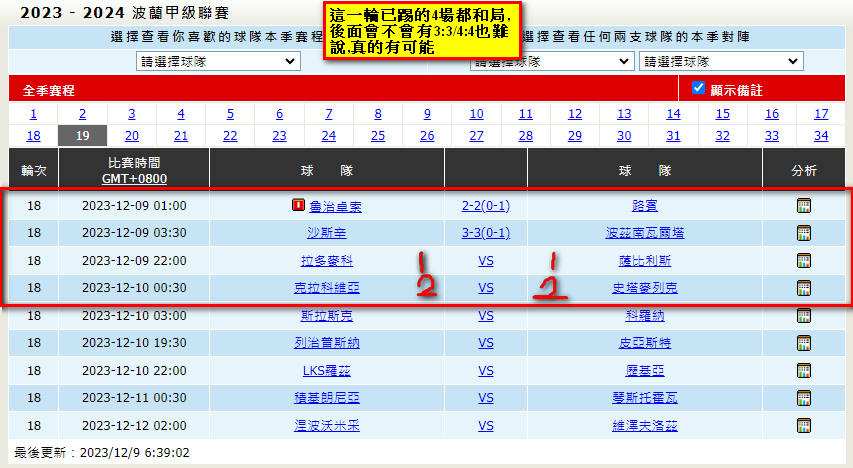Screen dimensions: 853x468
Task: Click the 波茲南瓦爾塔 team link
Action: 645,233
